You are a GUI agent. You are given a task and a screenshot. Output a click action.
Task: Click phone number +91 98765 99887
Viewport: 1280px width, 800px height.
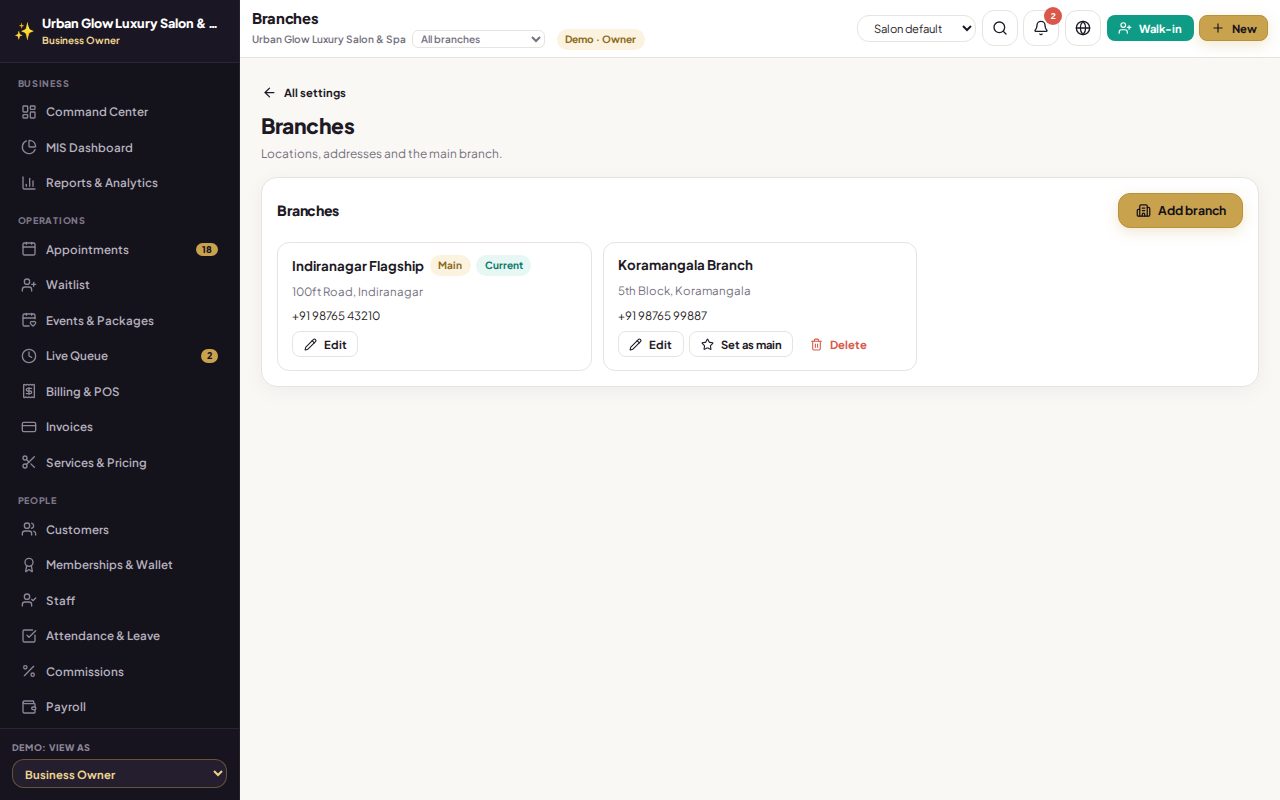point(662,316)
